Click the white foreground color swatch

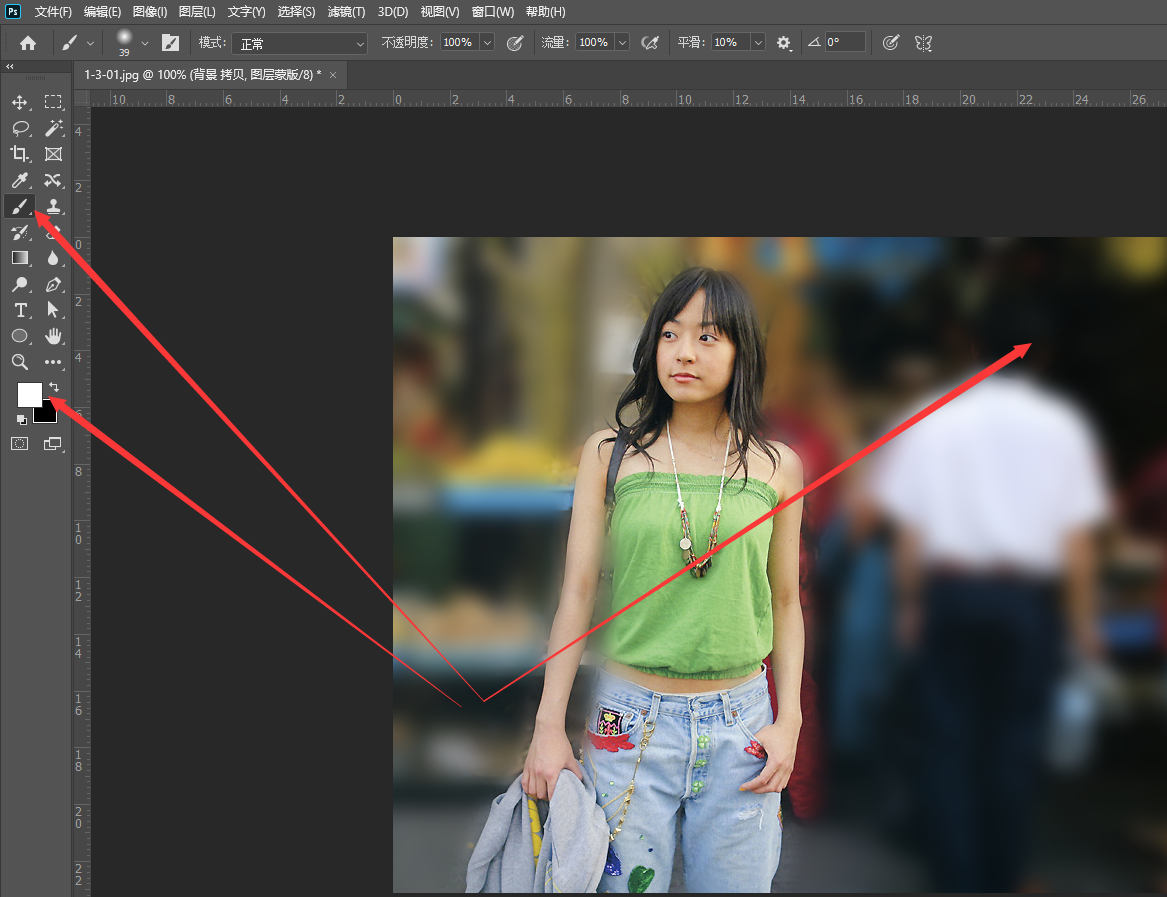pos(28,393)
